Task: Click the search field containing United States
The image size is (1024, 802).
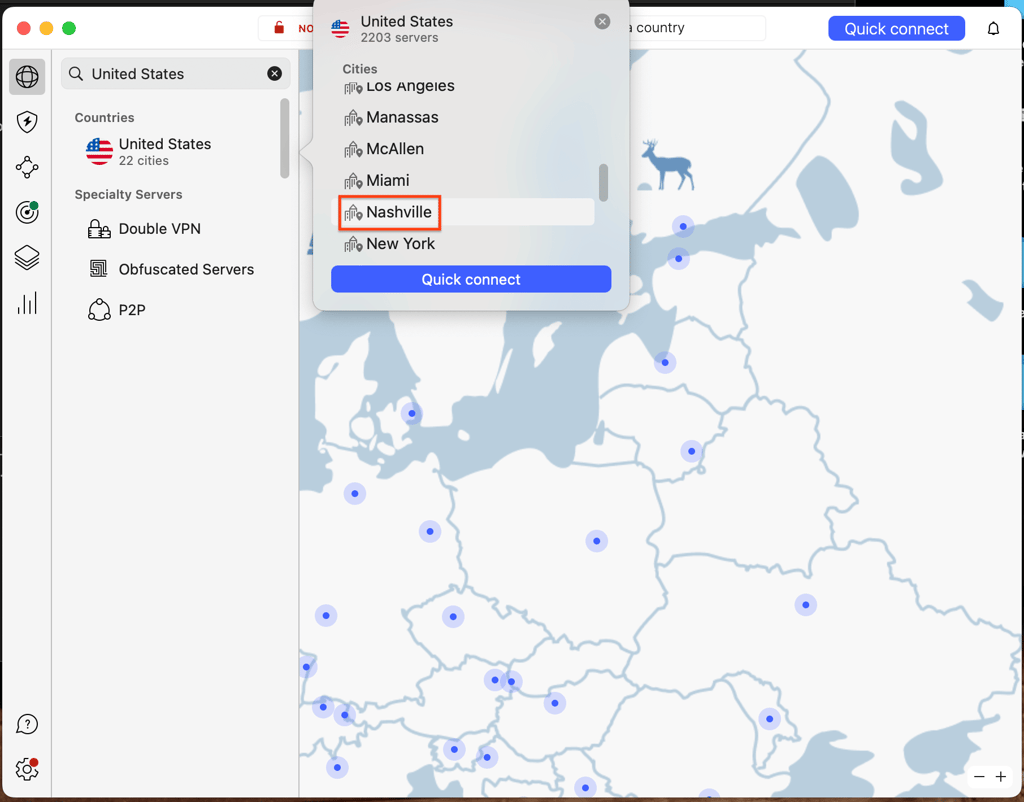Action: click(175, 74)
